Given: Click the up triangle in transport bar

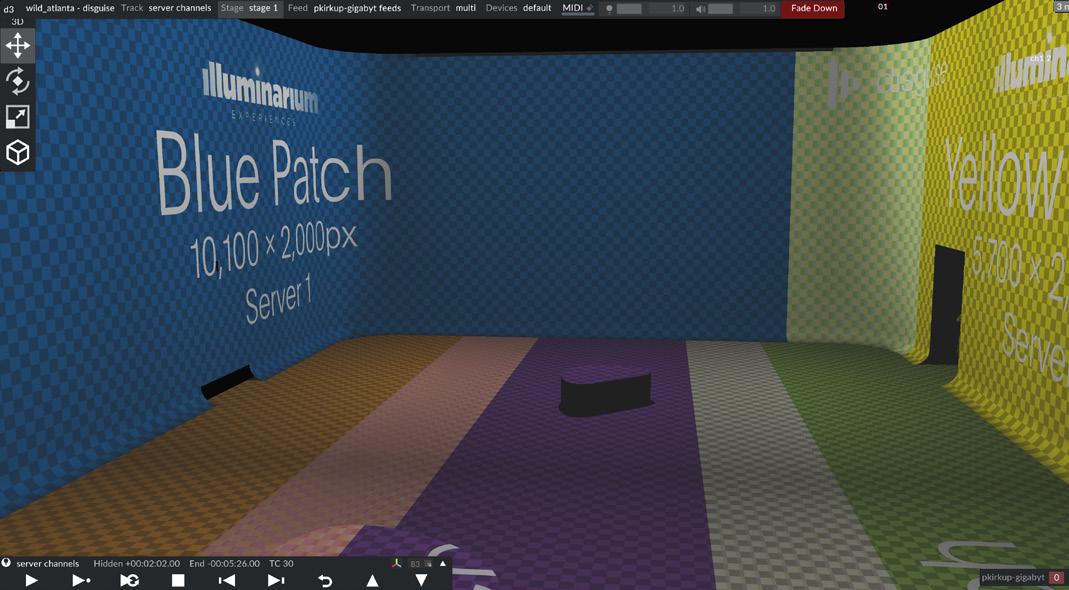Looking at the screenshot, I should point(372,580).
